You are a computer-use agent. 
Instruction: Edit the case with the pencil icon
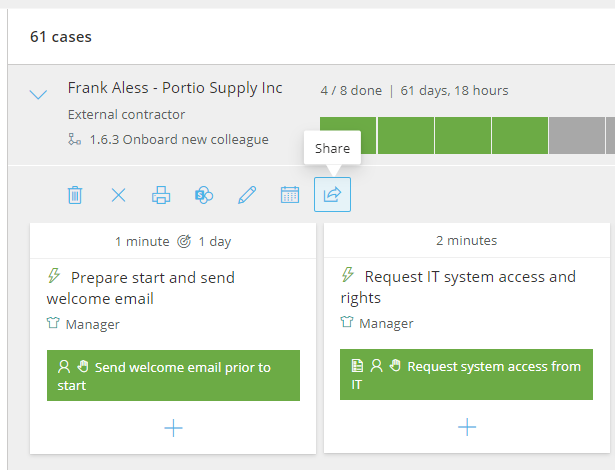point(247,195)
